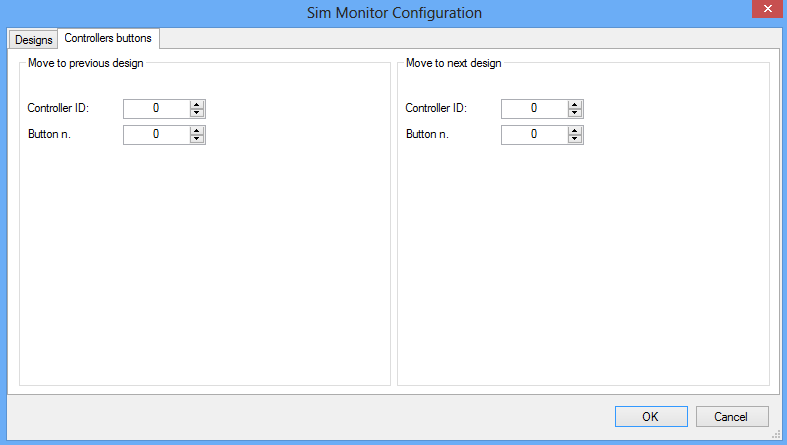Switch to the Designs tab

pyautogui.click(x=32, y=39)
